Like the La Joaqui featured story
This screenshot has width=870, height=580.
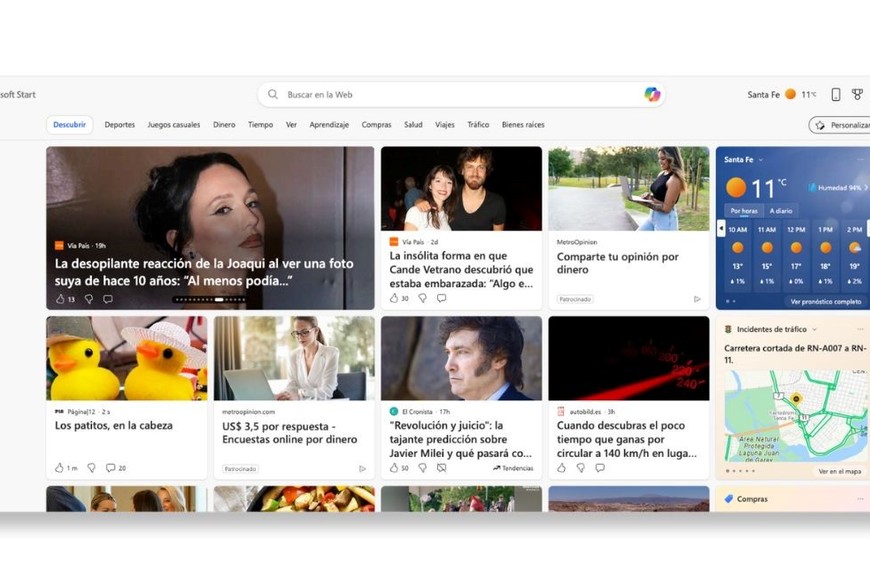tap(60, 299)
